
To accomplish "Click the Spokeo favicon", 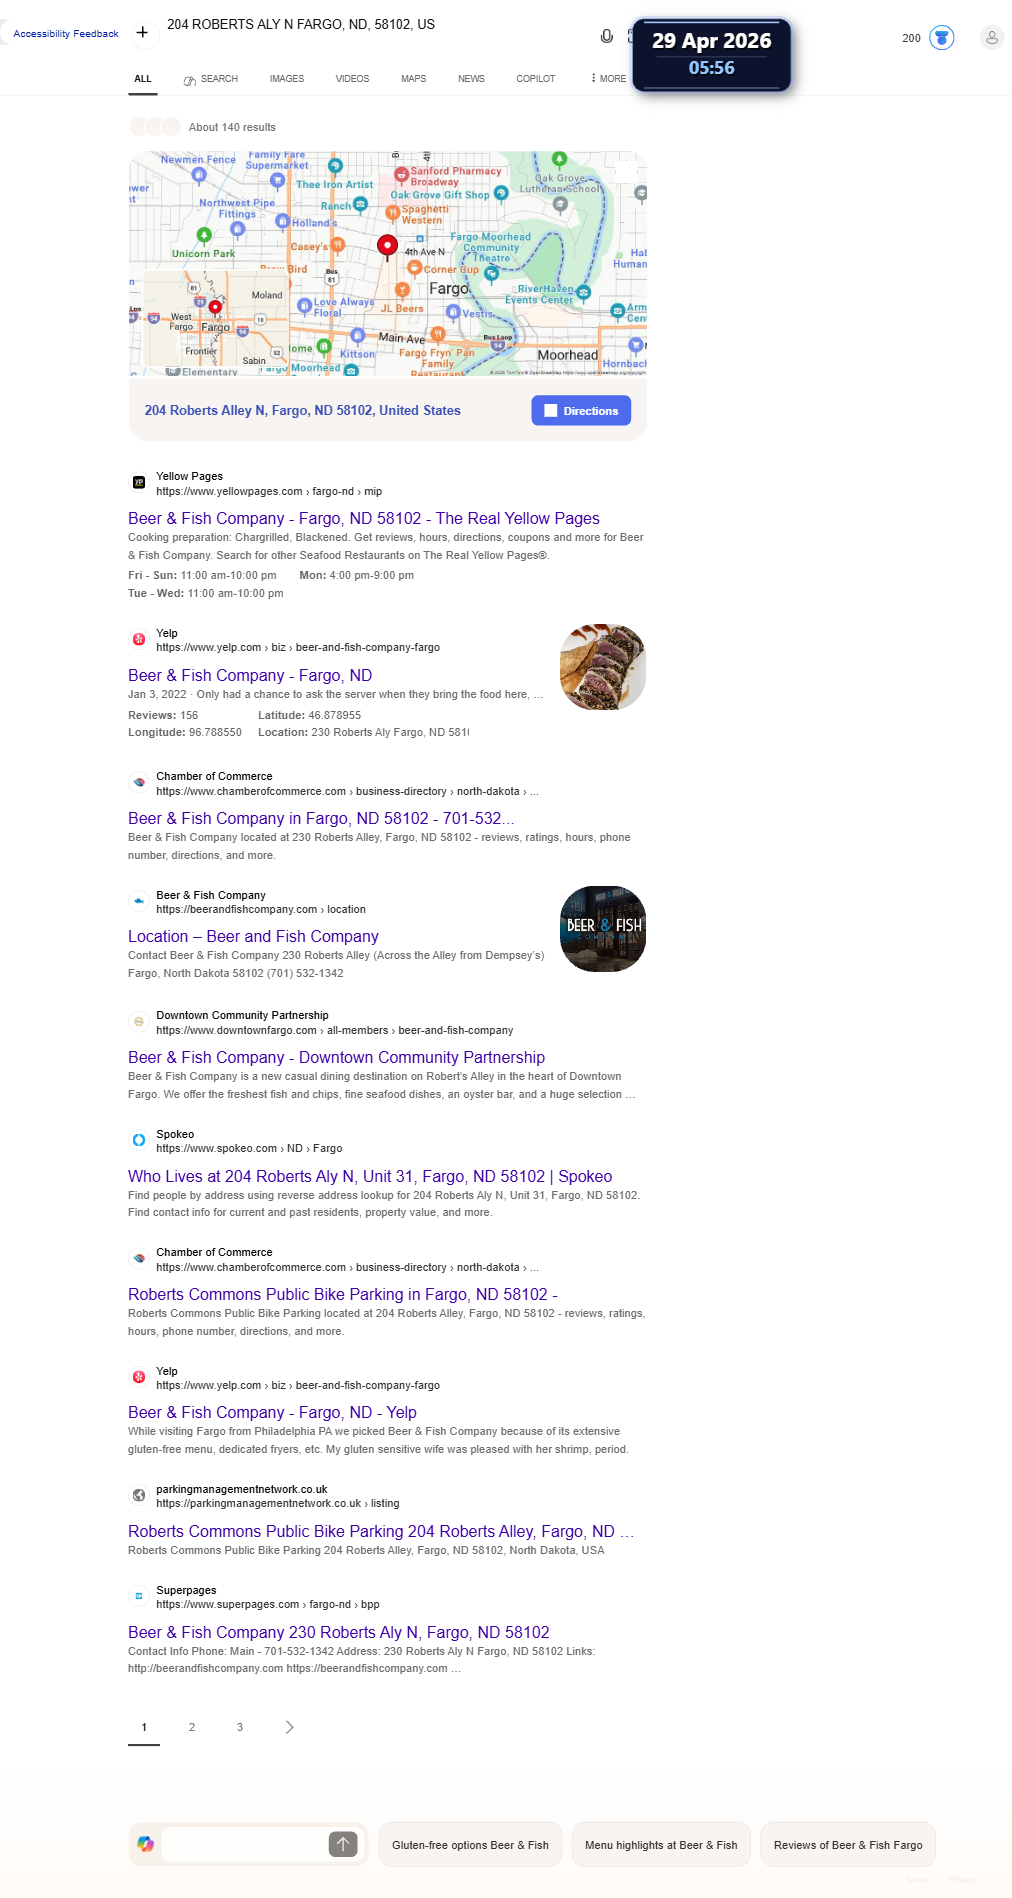I will tap(139, 1140).
